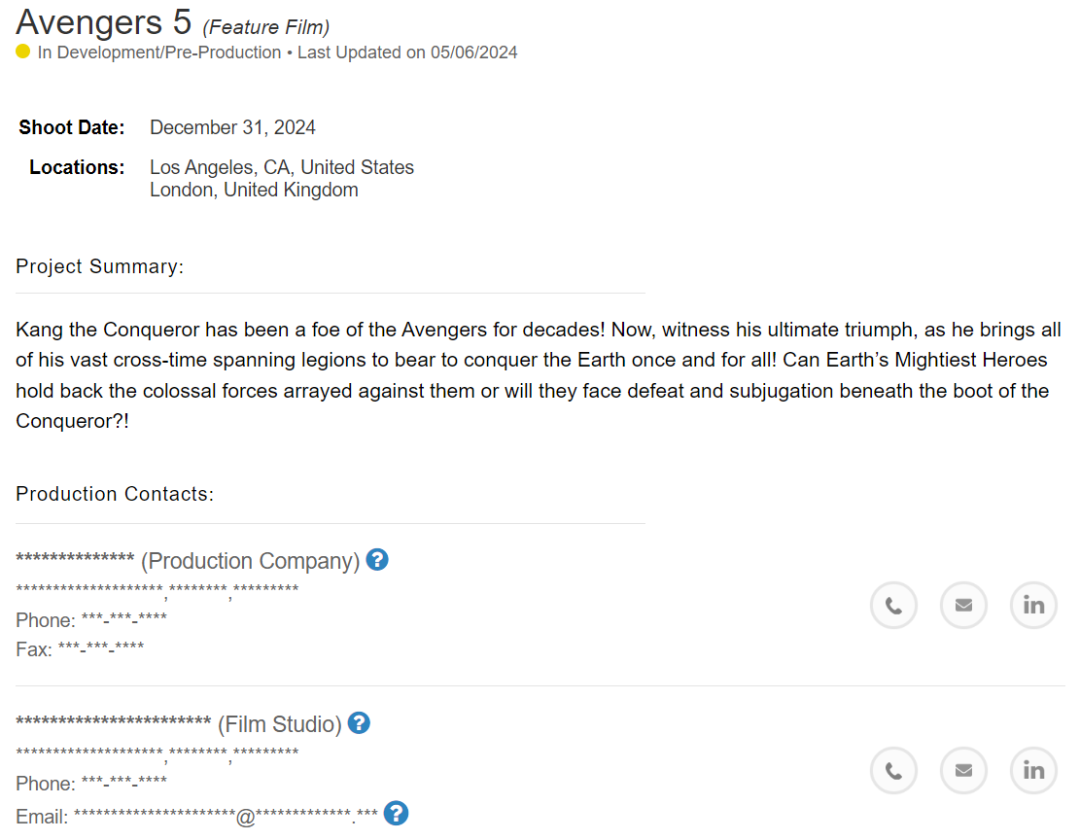Click the masked Film Studio email address

click(x=226, y=816)
